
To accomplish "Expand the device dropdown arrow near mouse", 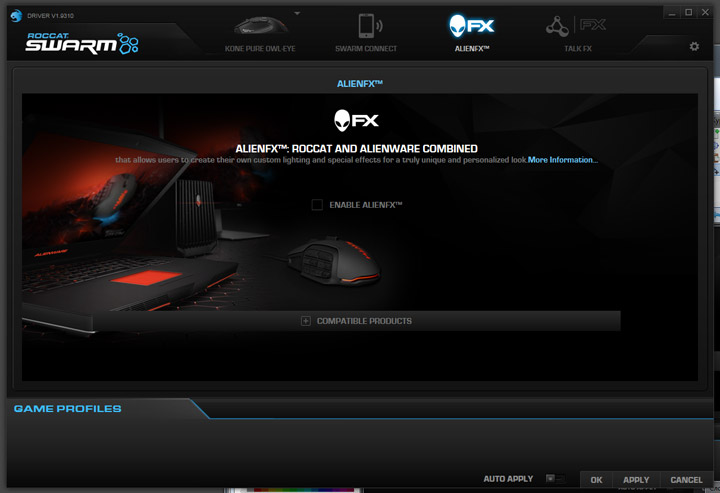I will pyautogui.click(x=297, y=13).
